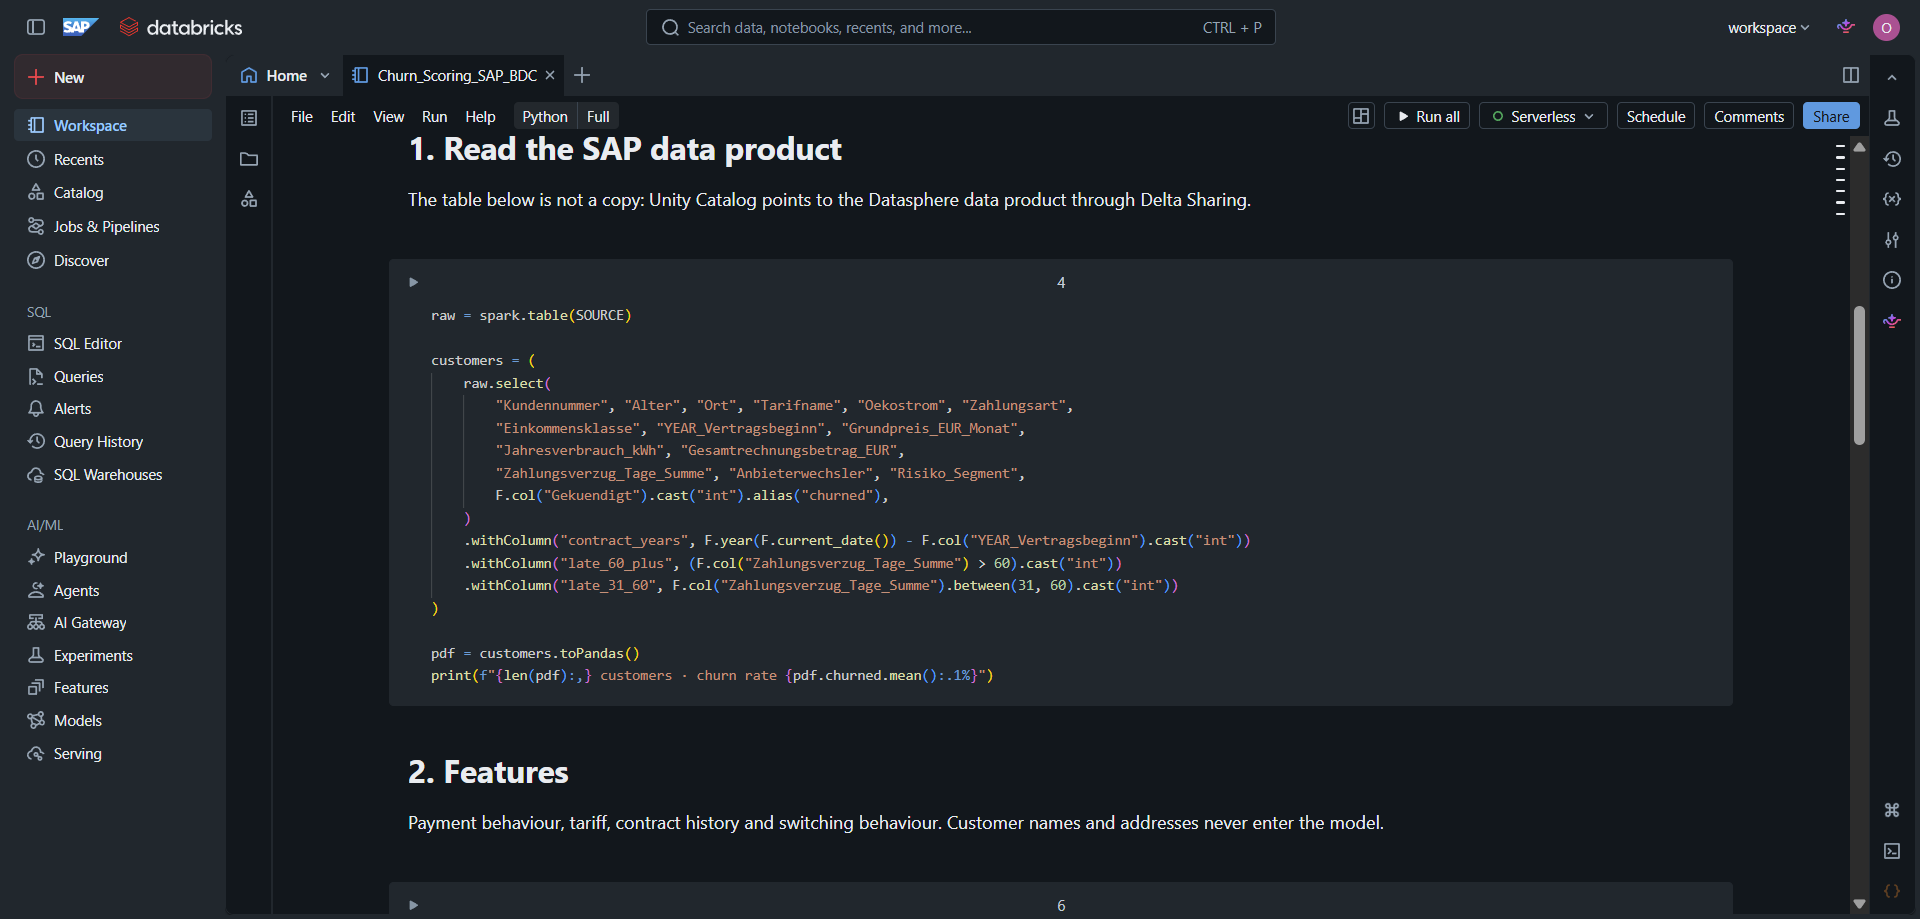Collapse the header with the chevron-up icon

click(x=1892, y=77)
